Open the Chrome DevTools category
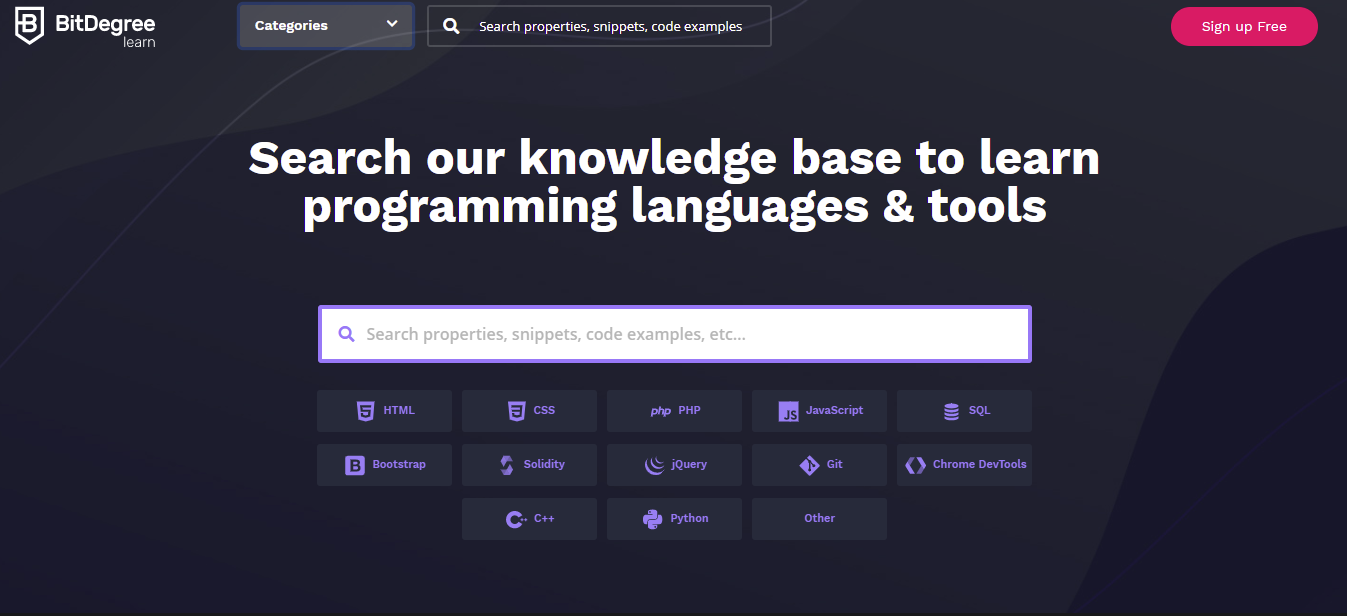 [964, 465]
